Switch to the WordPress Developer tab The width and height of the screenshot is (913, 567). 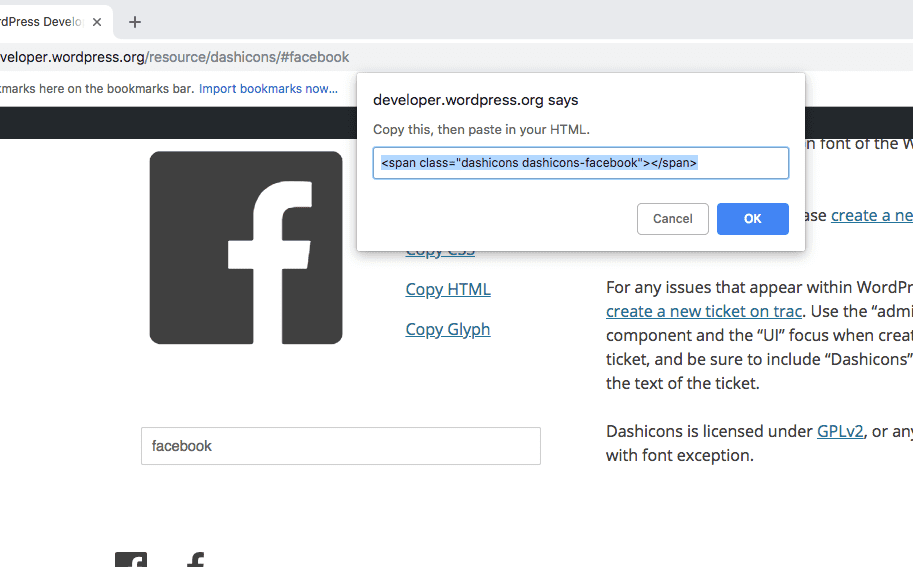[x=40, y=22]
